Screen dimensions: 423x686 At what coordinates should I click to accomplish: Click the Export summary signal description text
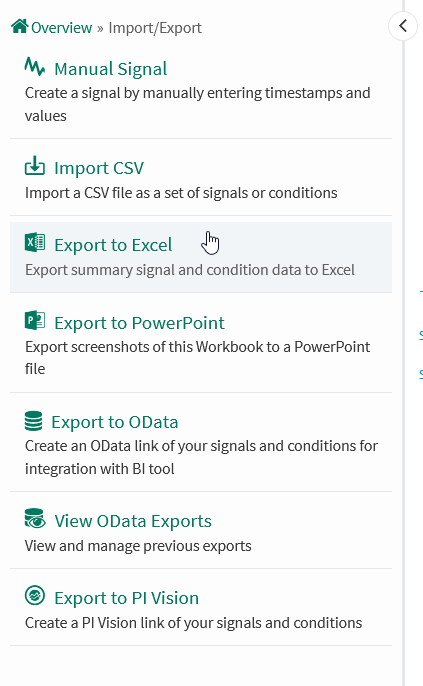(x=189, y=270)
